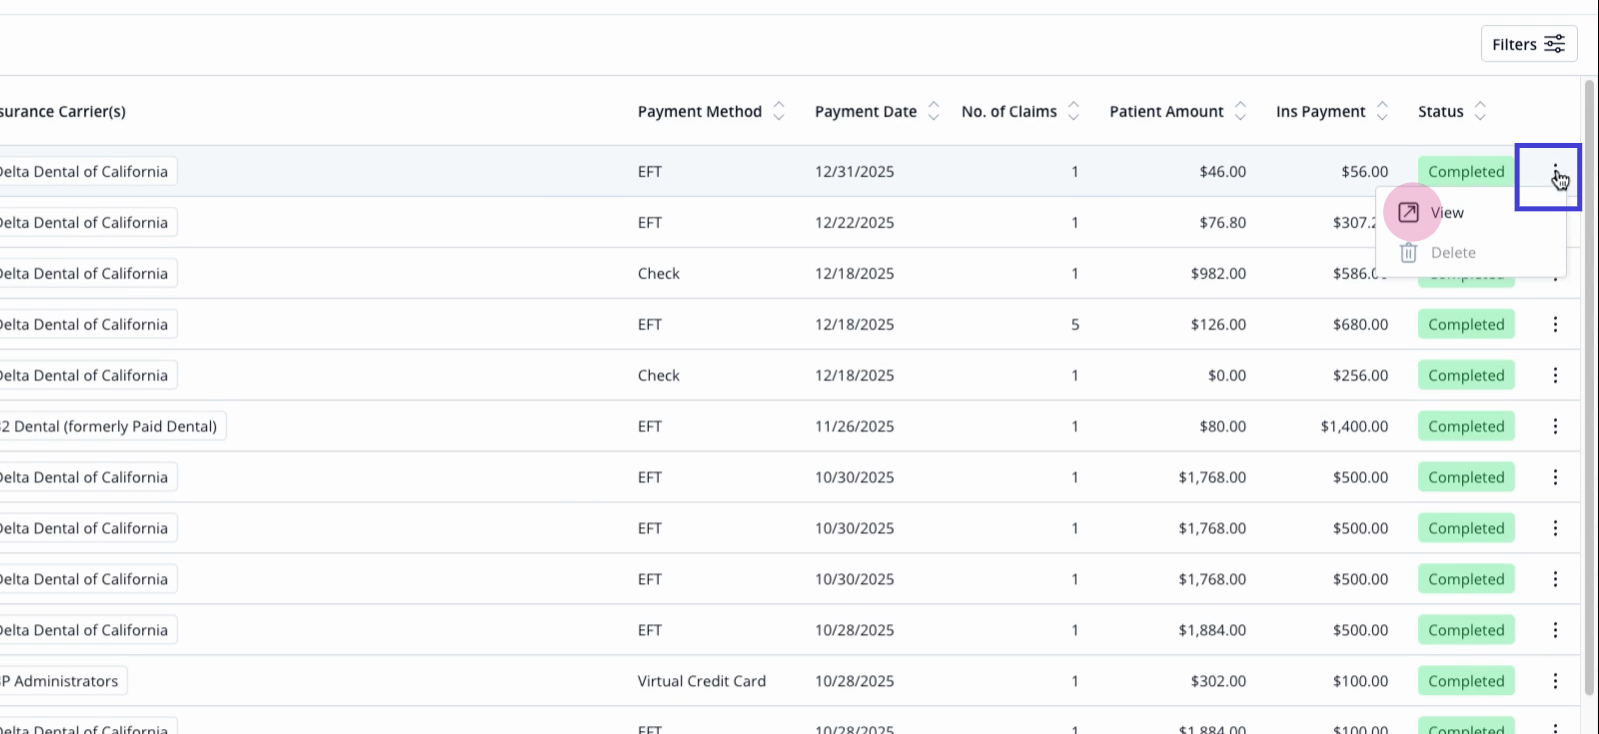Open three-dot menu for $1,400.00 payment row
1599x734 pixels.
(x=1555, y=426)
